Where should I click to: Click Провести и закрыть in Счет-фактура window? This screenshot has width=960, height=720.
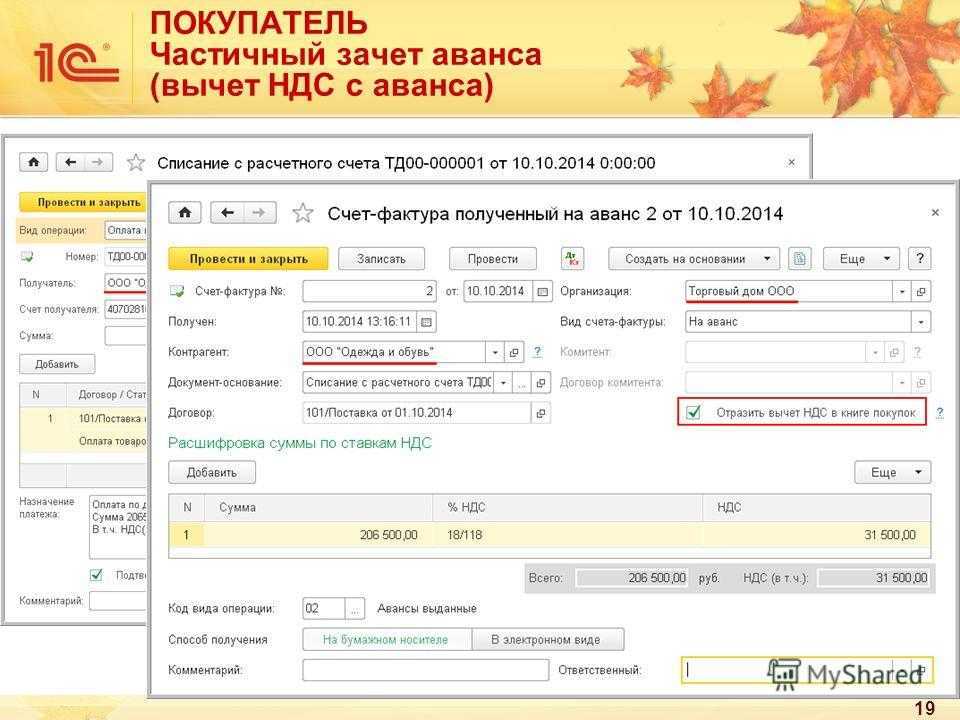click(x=249, y=259)
